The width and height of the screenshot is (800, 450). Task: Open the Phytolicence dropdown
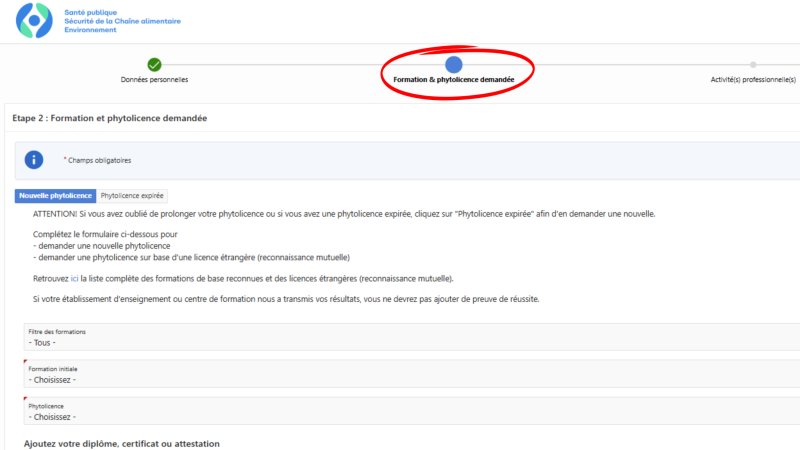click(x=412, y=411)
